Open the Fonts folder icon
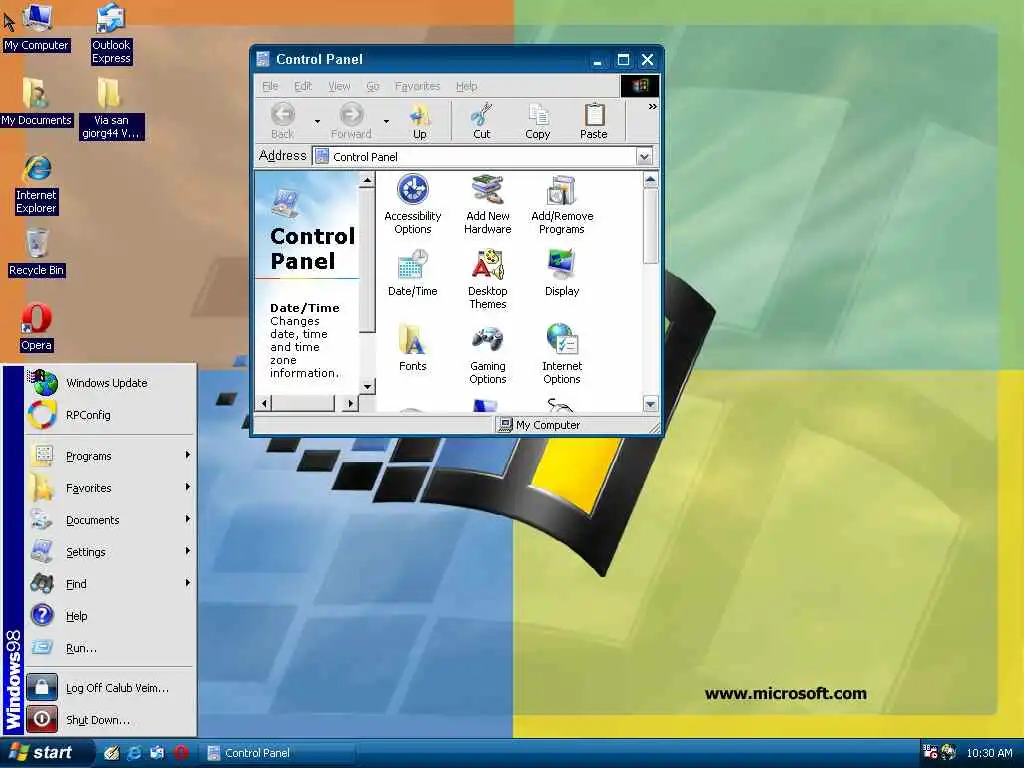This screenshot has width=1024, height=768. (413, 347)
